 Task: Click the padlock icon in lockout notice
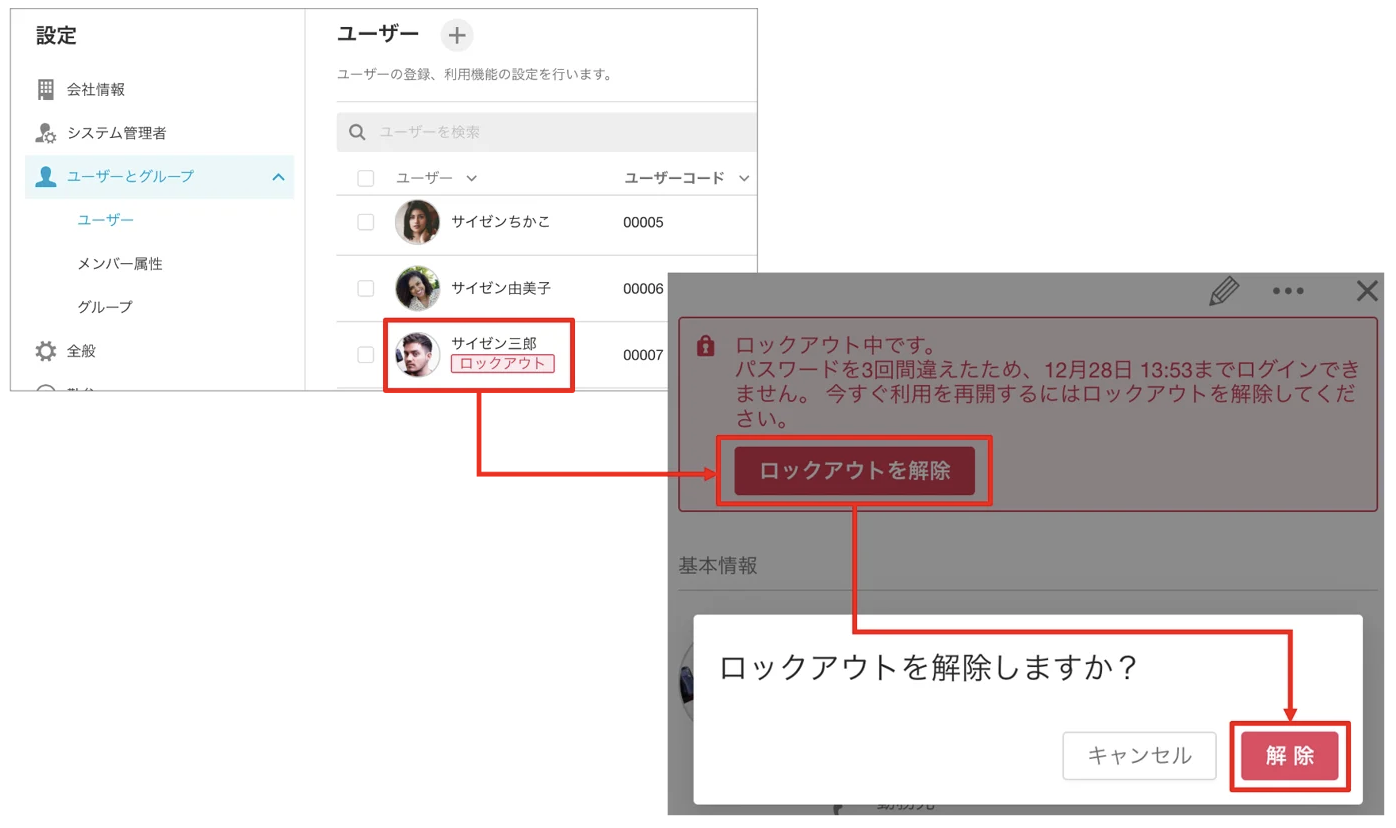tap(705, 346)
